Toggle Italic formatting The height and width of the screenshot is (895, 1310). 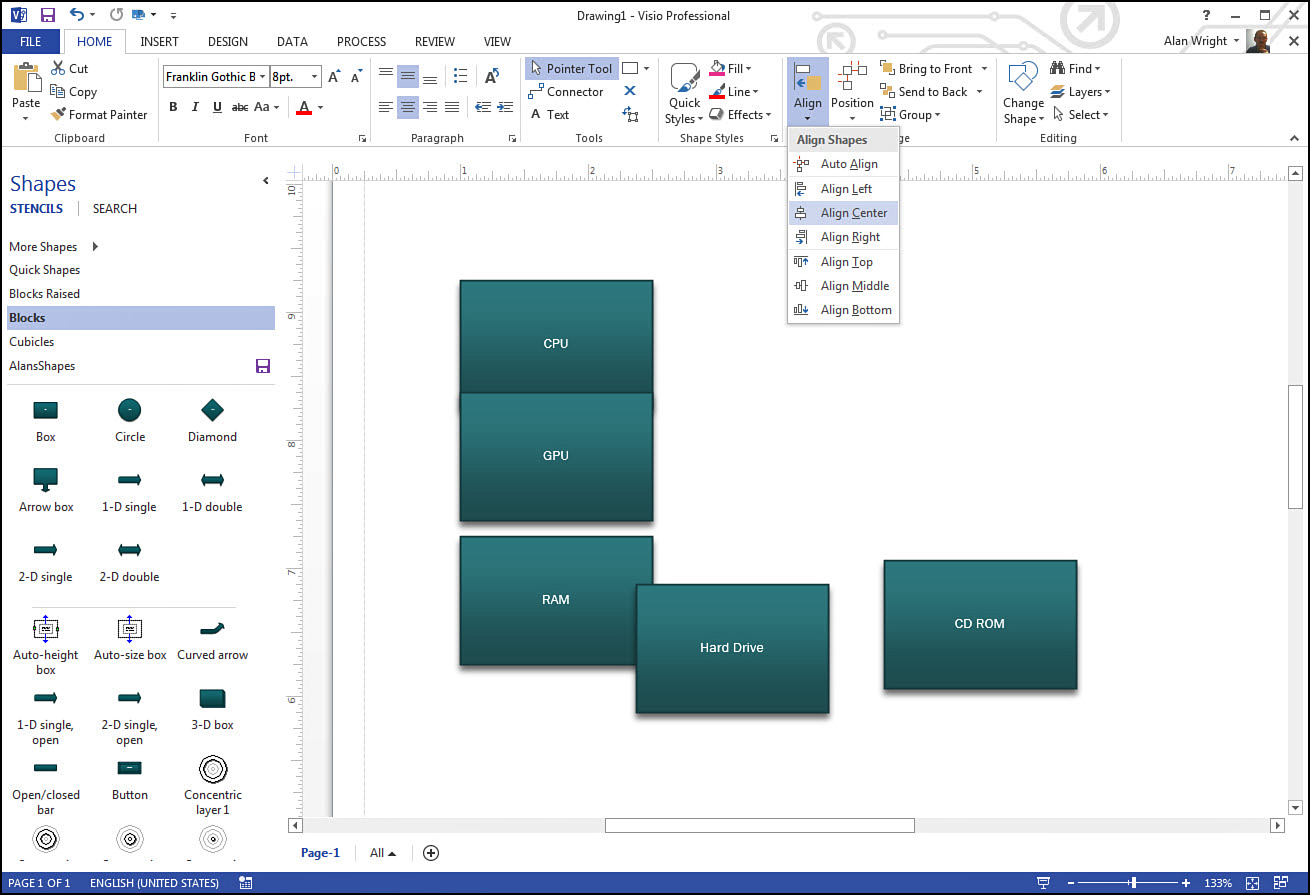click(x=195, y=107)
